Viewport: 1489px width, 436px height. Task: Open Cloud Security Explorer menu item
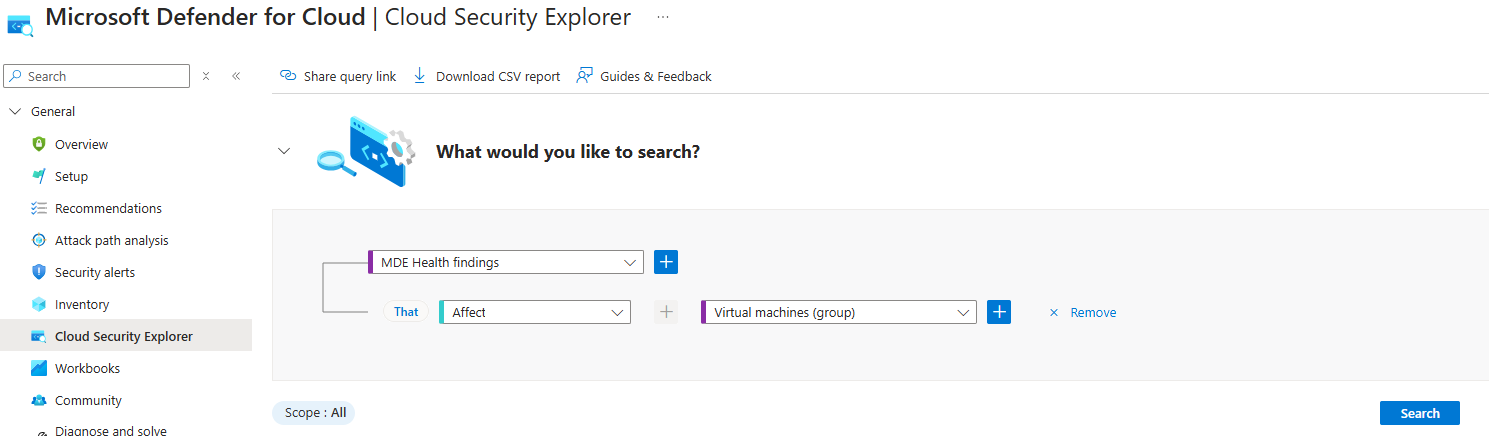tap(123, 336)
